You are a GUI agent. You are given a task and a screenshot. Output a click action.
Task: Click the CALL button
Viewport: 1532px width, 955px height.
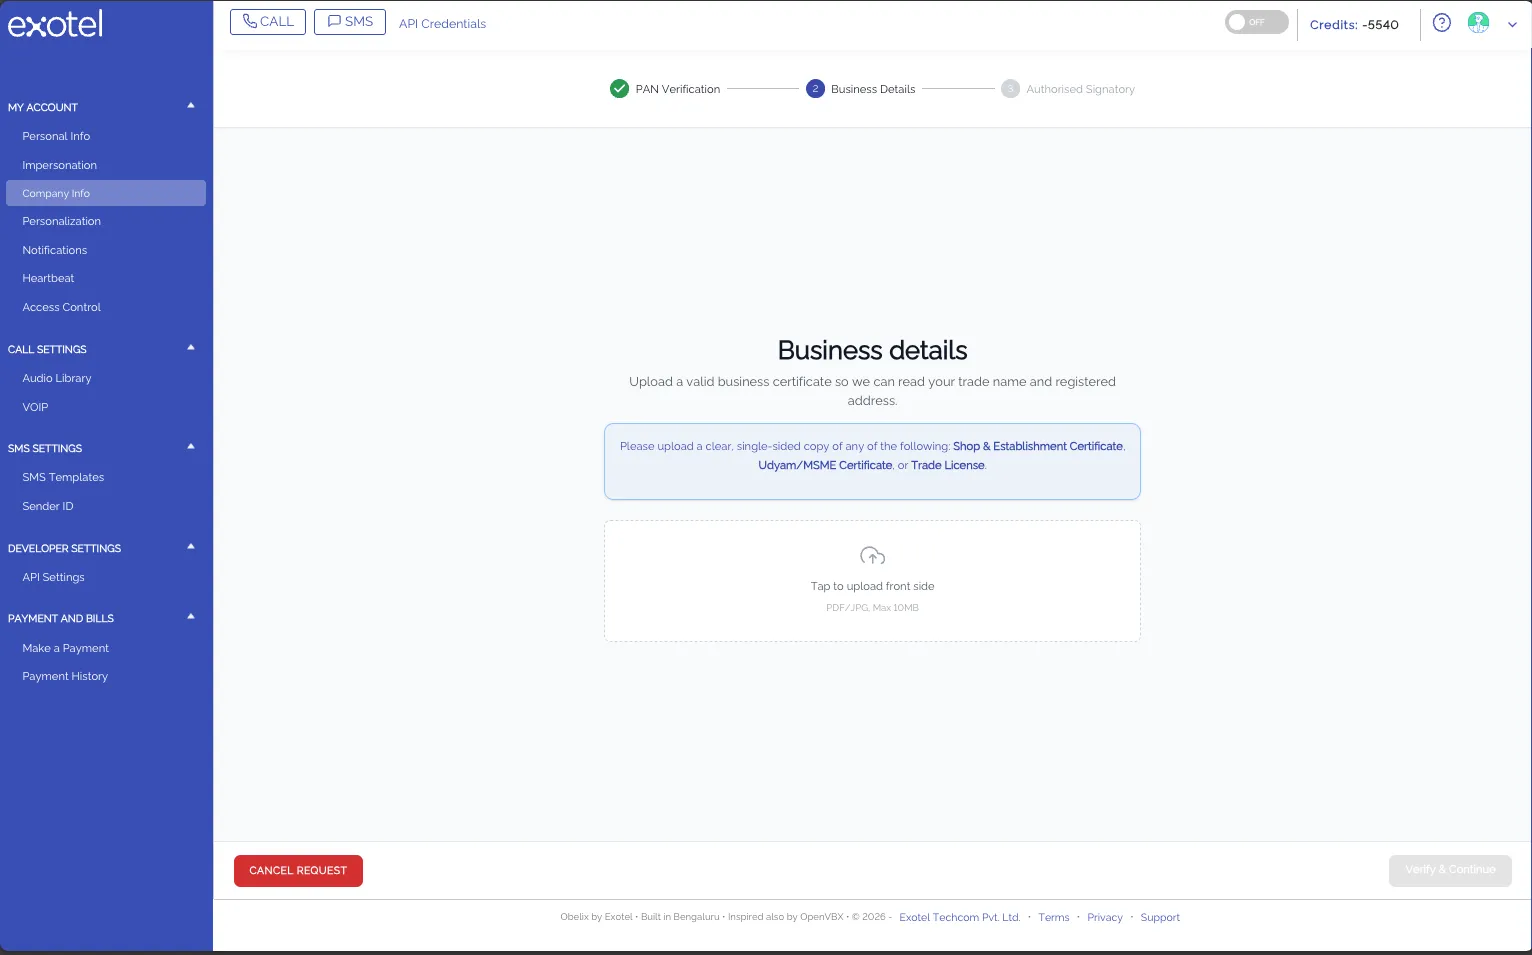coord(268,22)
